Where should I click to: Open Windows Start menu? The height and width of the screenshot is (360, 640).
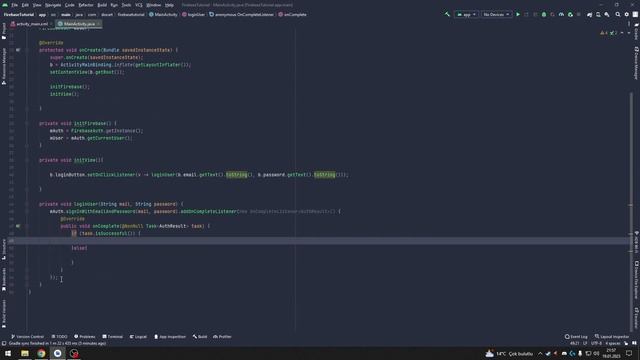tap(8, 353)
